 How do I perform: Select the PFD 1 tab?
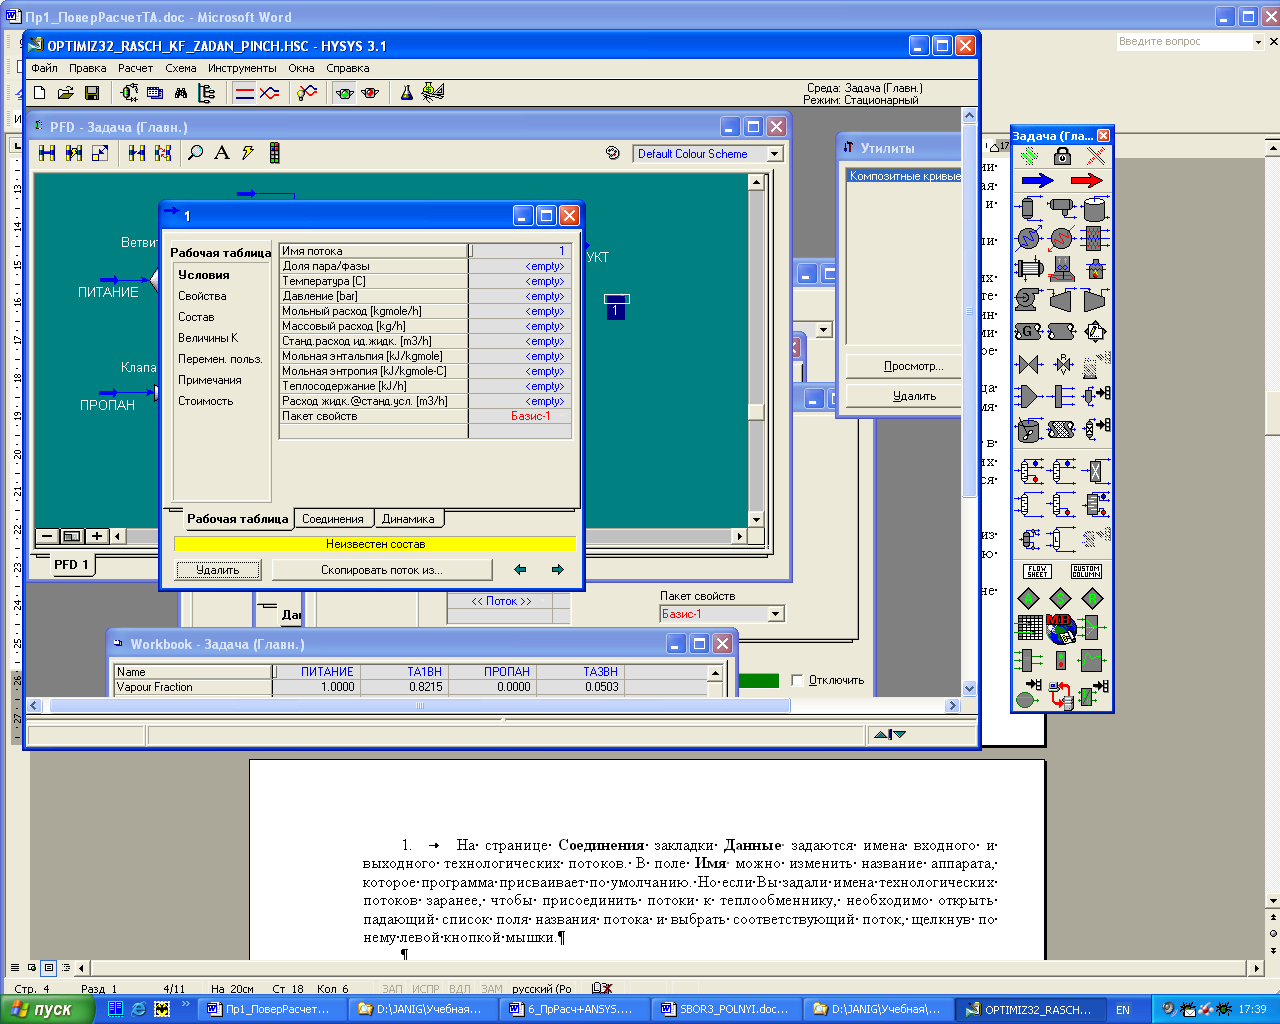pyautogui.click(x=71, y=565)
